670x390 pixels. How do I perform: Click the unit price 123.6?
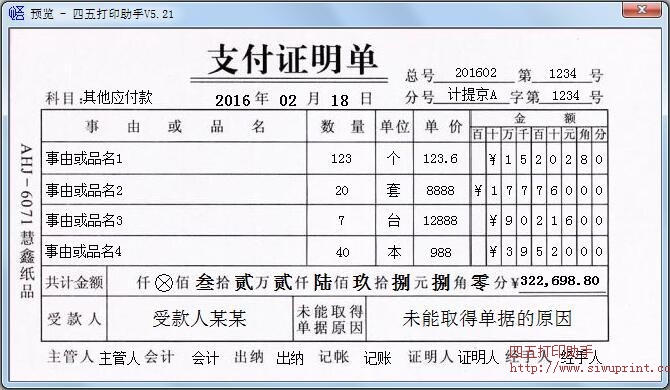coord(441,159)
